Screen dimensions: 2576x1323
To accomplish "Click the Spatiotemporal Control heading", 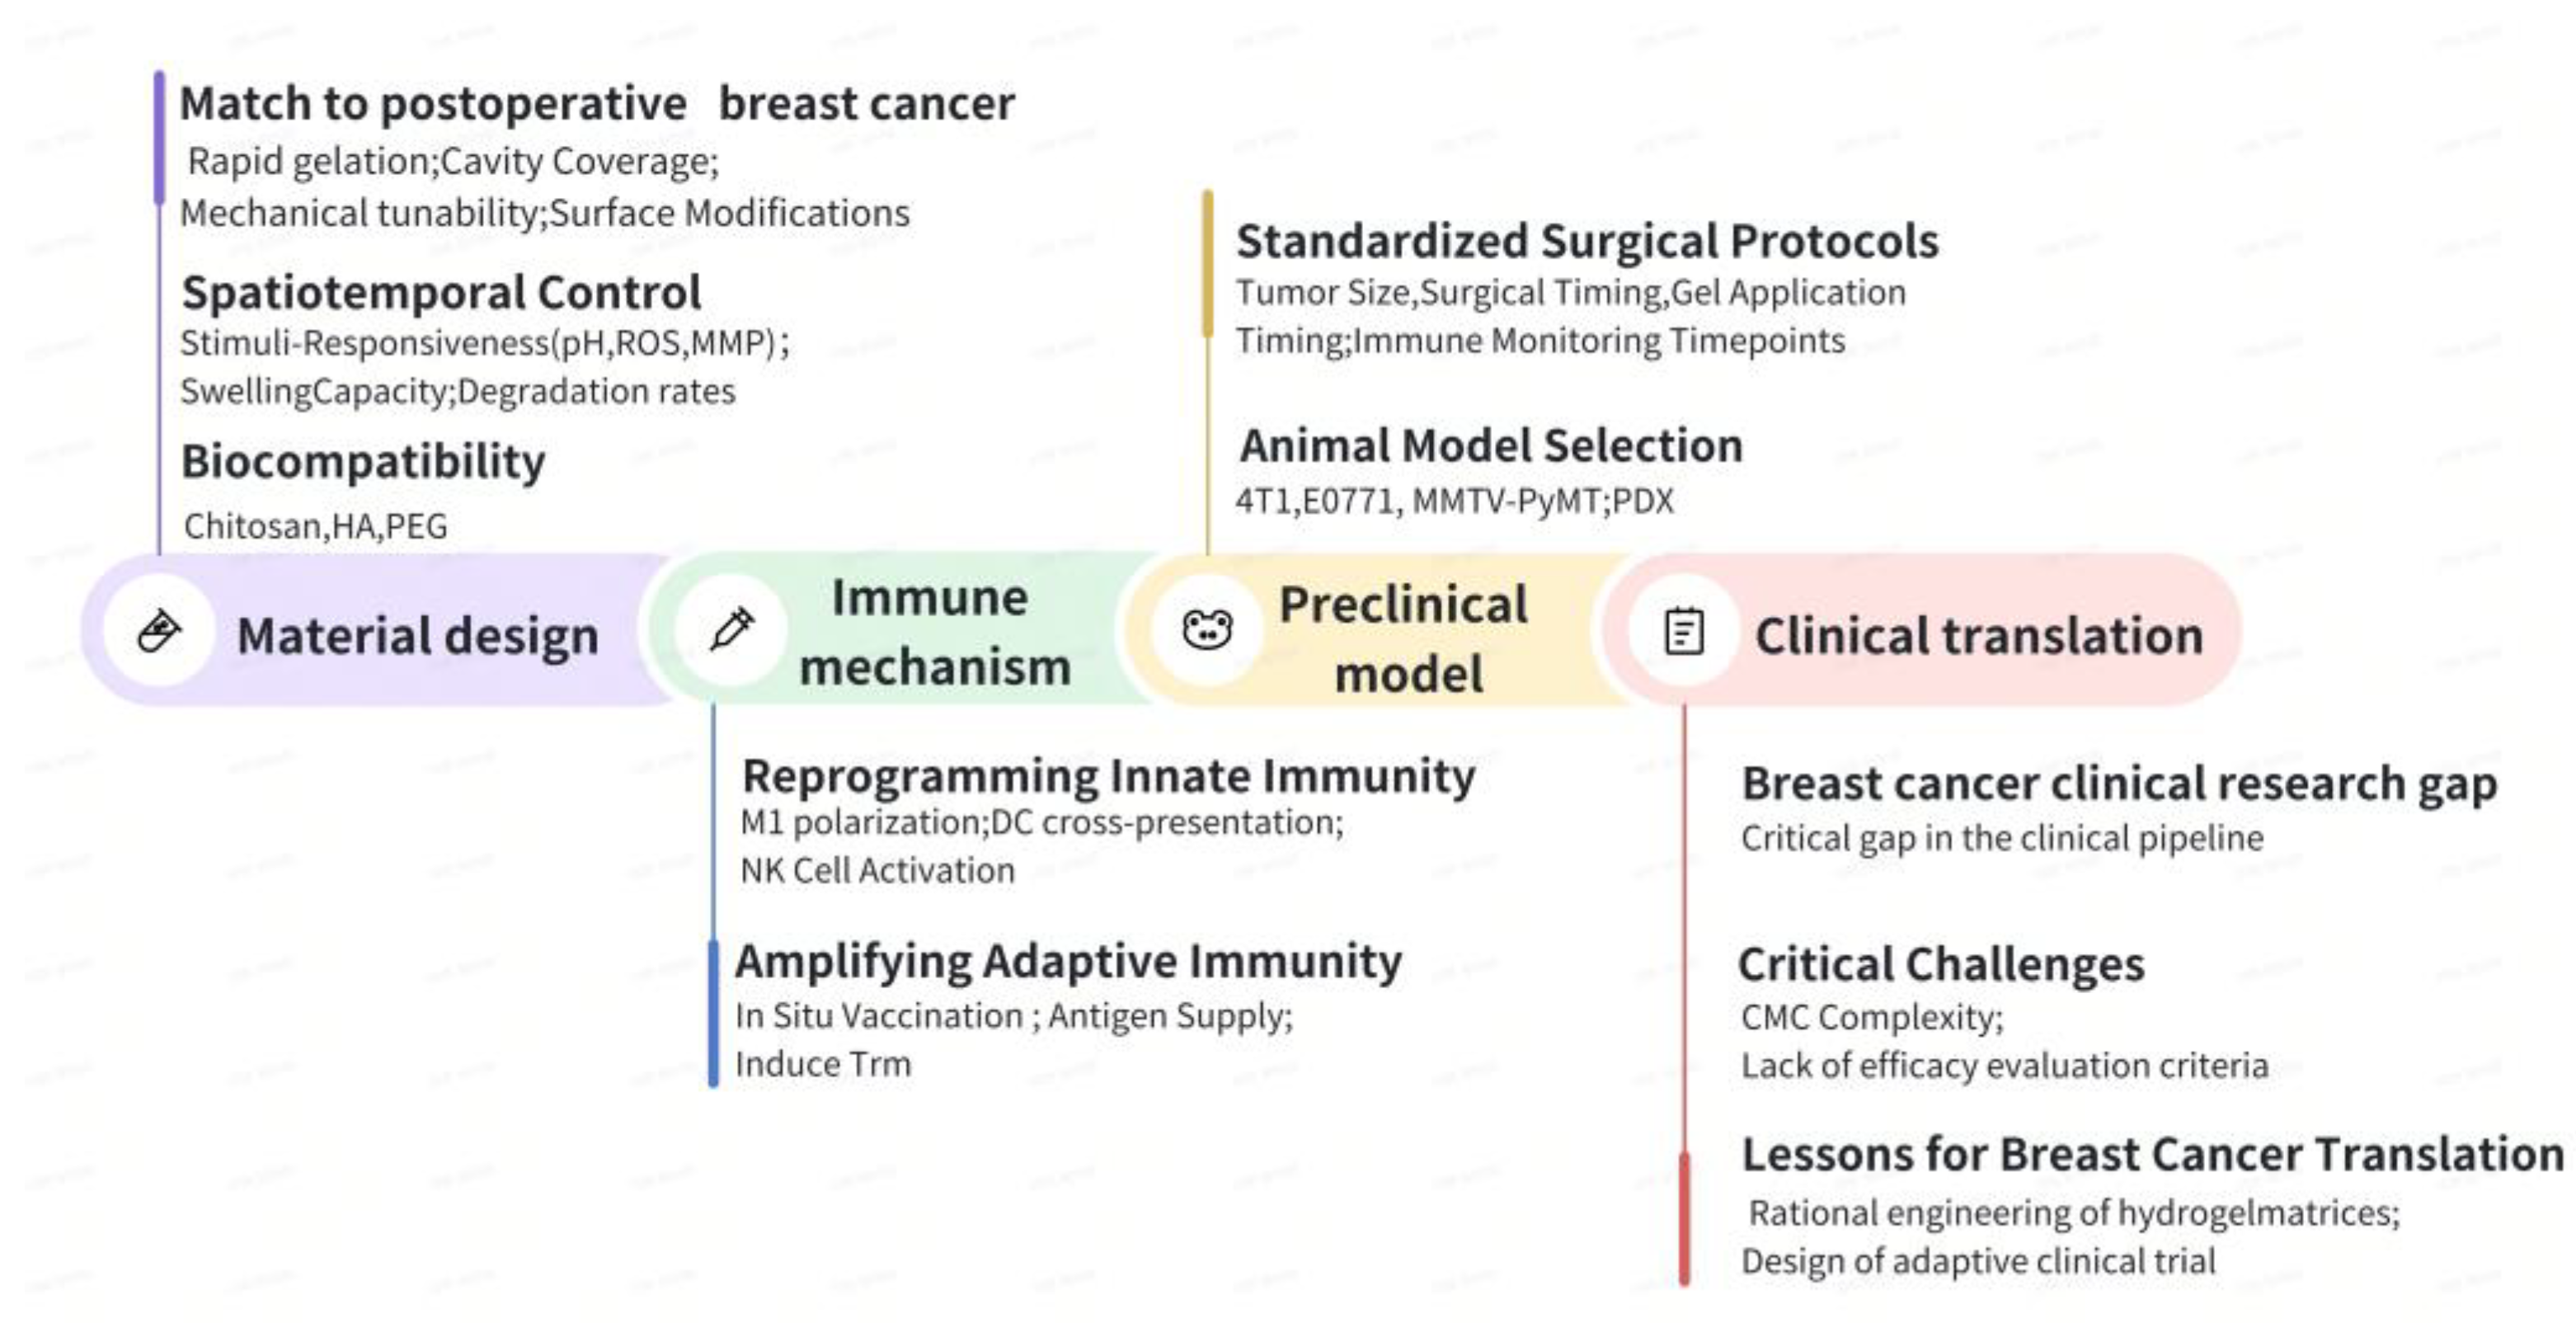I will pos(441,293).
